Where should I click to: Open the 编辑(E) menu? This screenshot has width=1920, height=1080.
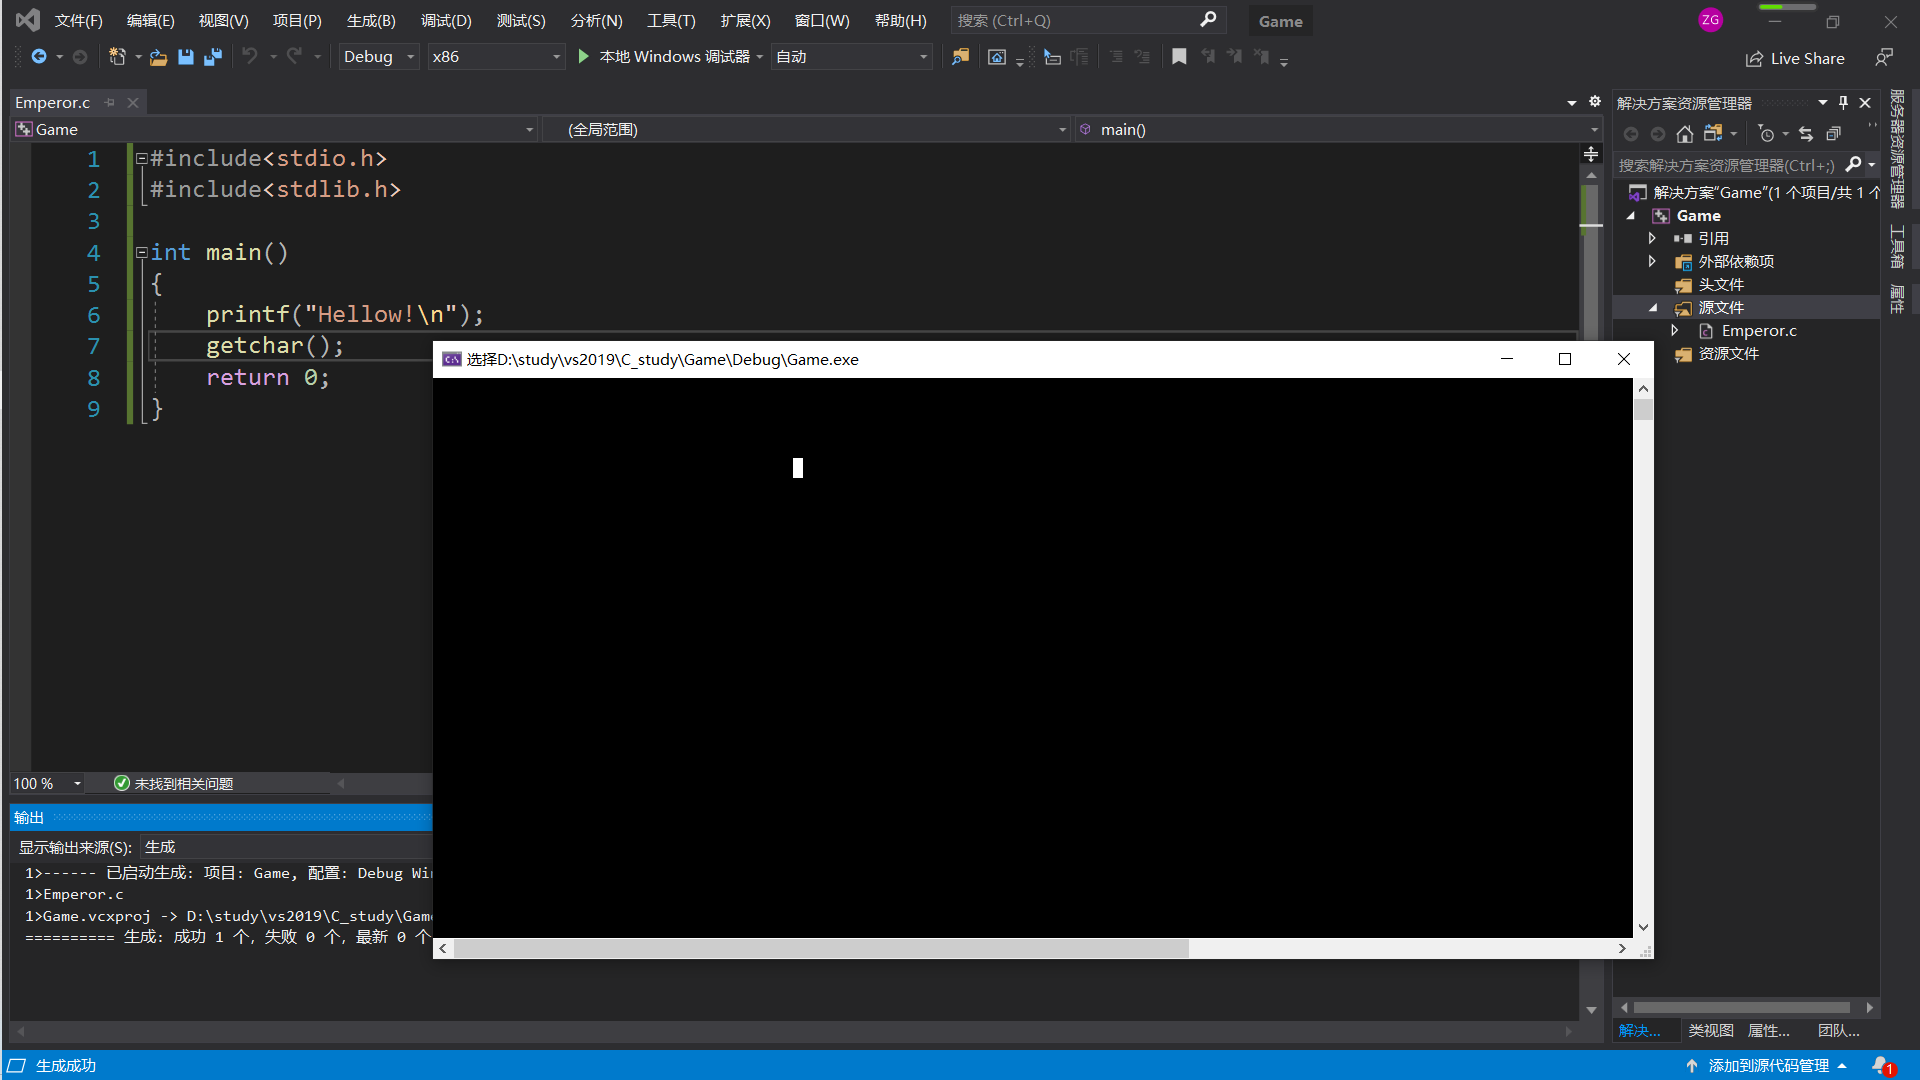click(151, 20)
